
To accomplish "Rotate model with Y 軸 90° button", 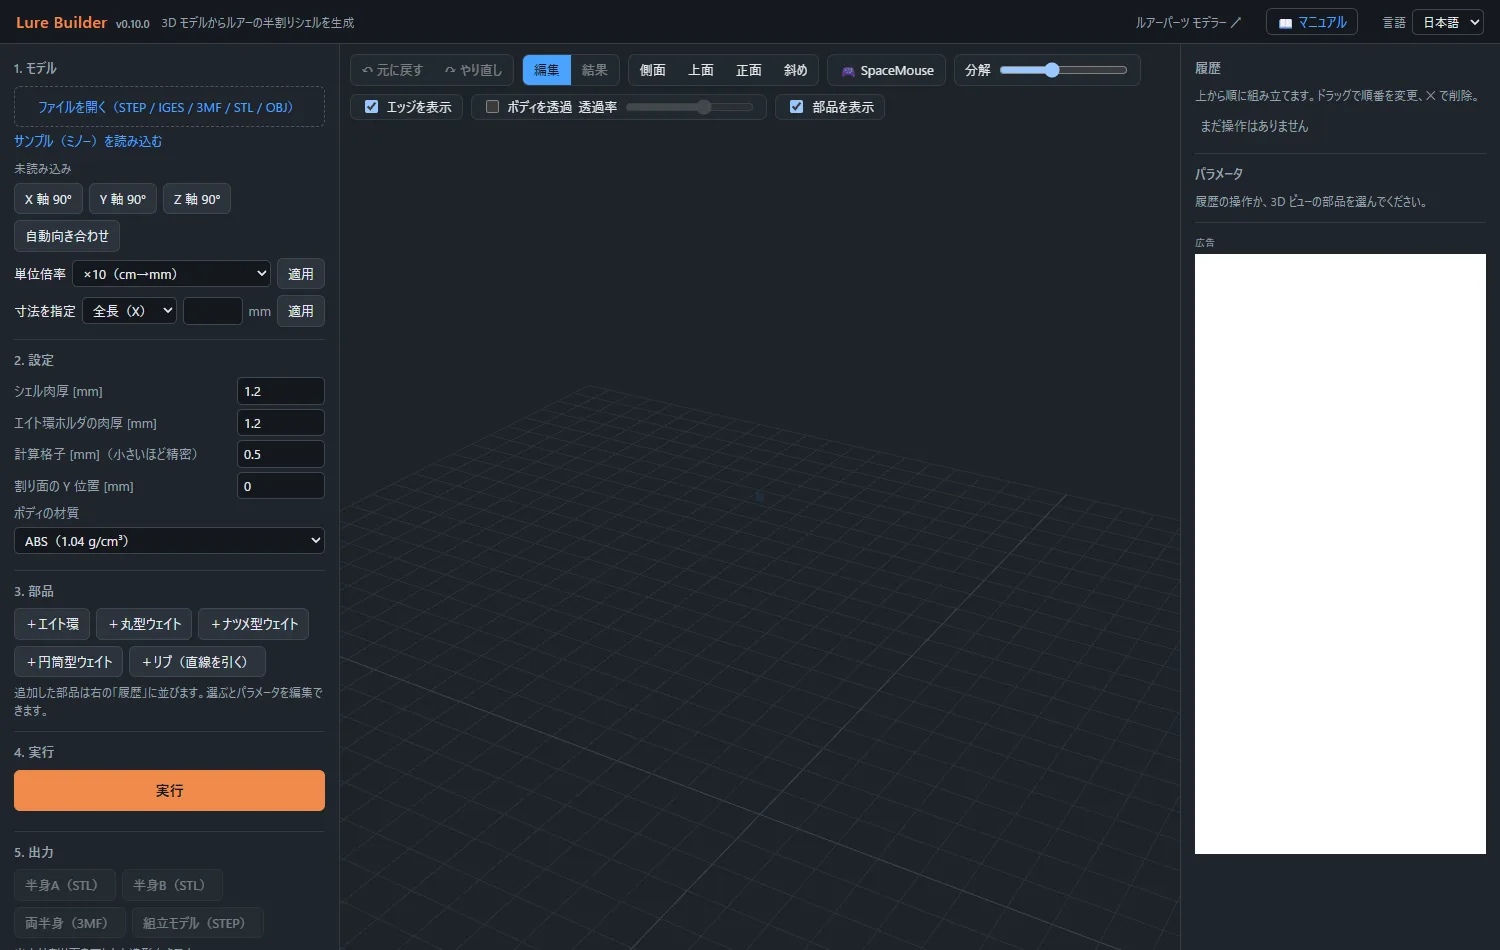I will click(x=123, y=199).
